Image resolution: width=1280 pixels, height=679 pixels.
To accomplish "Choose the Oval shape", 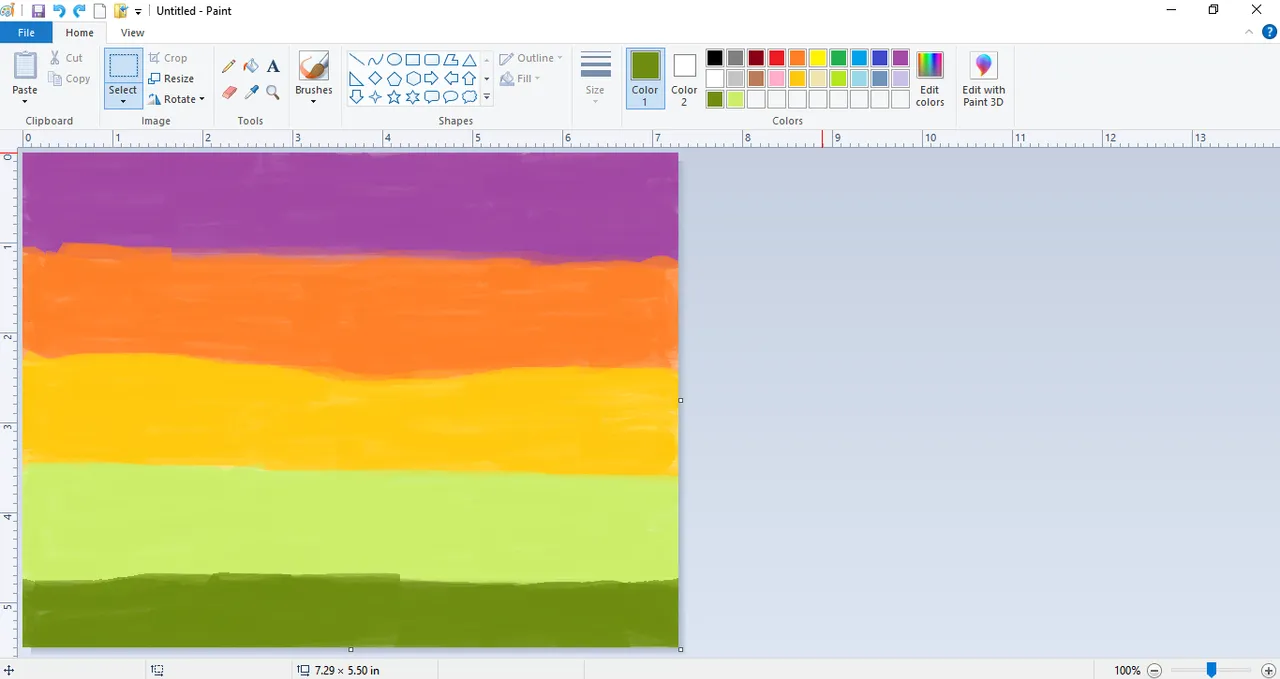I will (394, 60).
